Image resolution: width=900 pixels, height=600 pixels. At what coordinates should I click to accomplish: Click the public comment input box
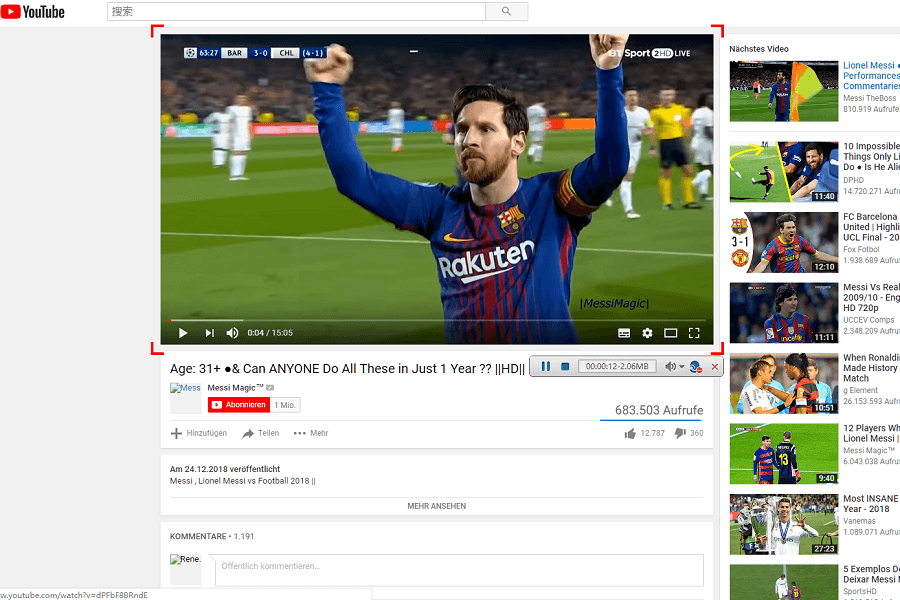click(459, 570)
